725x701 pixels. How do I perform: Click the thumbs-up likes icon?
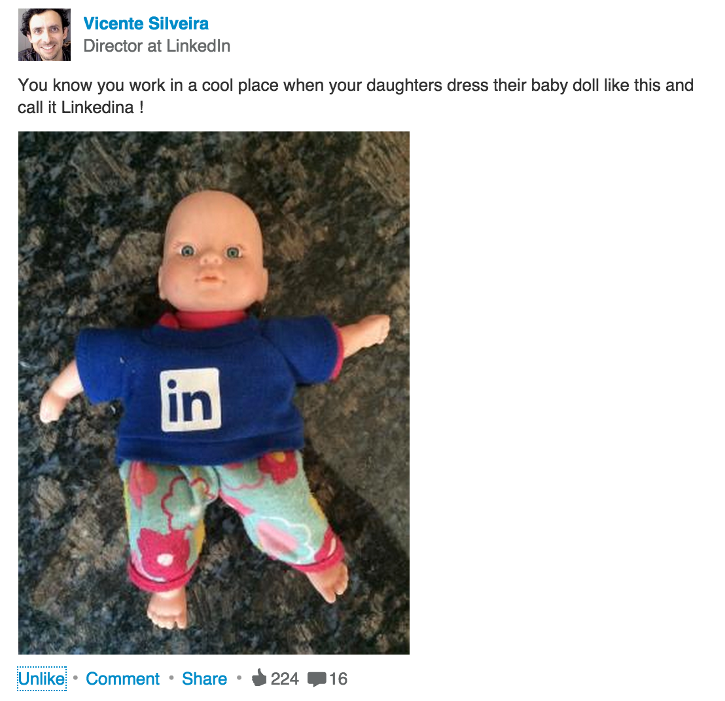(259, 679)
